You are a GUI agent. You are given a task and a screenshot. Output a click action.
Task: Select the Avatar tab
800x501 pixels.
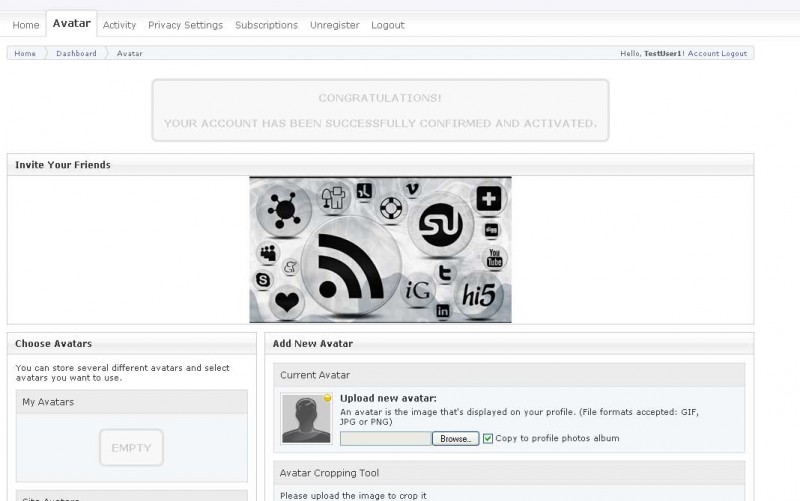[71, 23]
